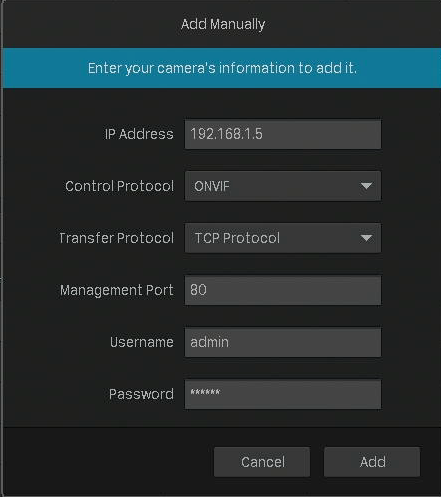
Task: Click the Add Manually dialog title
Action: (x=223, y=24)
